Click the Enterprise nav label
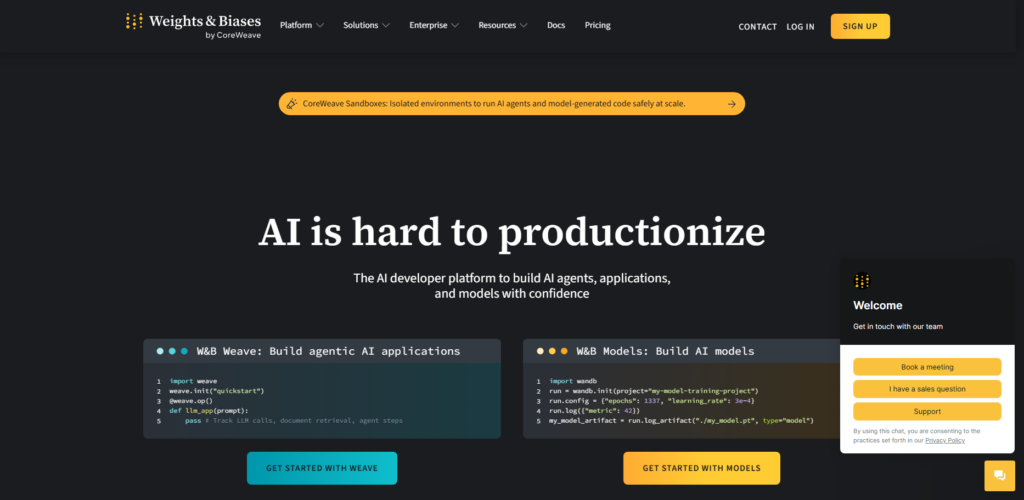Viewport: 1024px width, 500px height. pos(428,25)
